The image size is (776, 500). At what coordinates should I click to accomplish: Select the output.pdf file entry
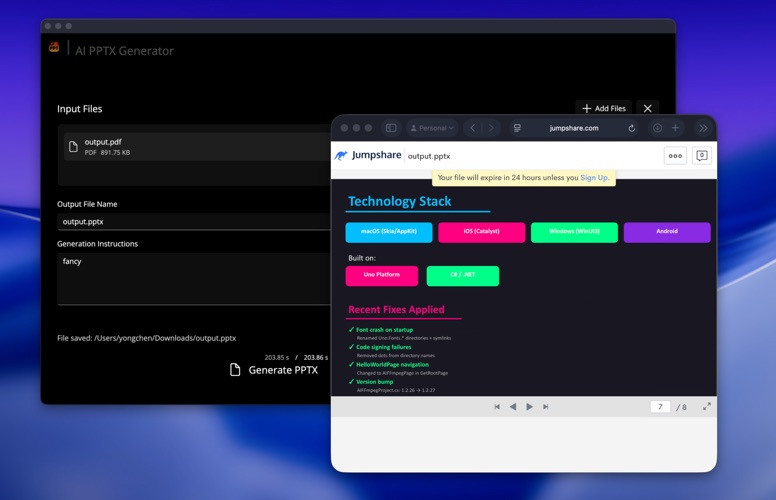click(x=198, y=147)
